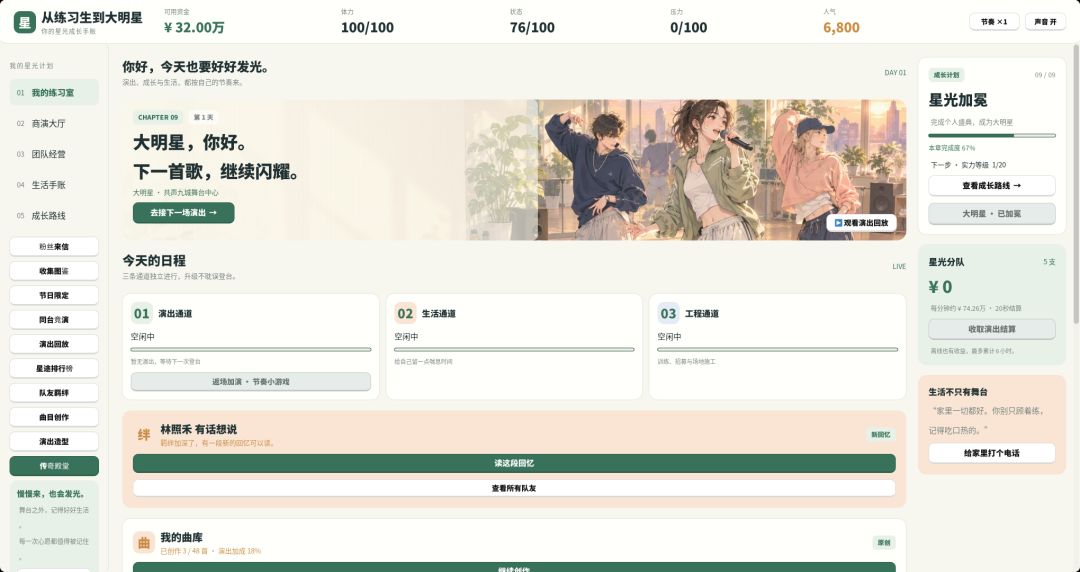Open 团队经营 in the sidebar
The height and width of the screenshot is (572, 1080).
click(x=54, y=154)
